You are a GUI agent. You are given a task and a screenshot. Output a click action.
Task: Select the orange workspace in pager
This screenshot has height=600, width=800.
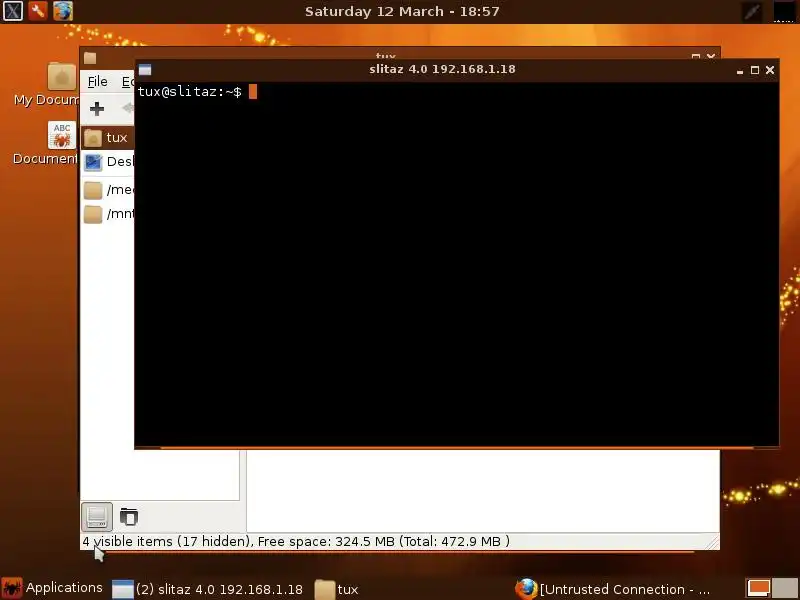pos(758,588)
